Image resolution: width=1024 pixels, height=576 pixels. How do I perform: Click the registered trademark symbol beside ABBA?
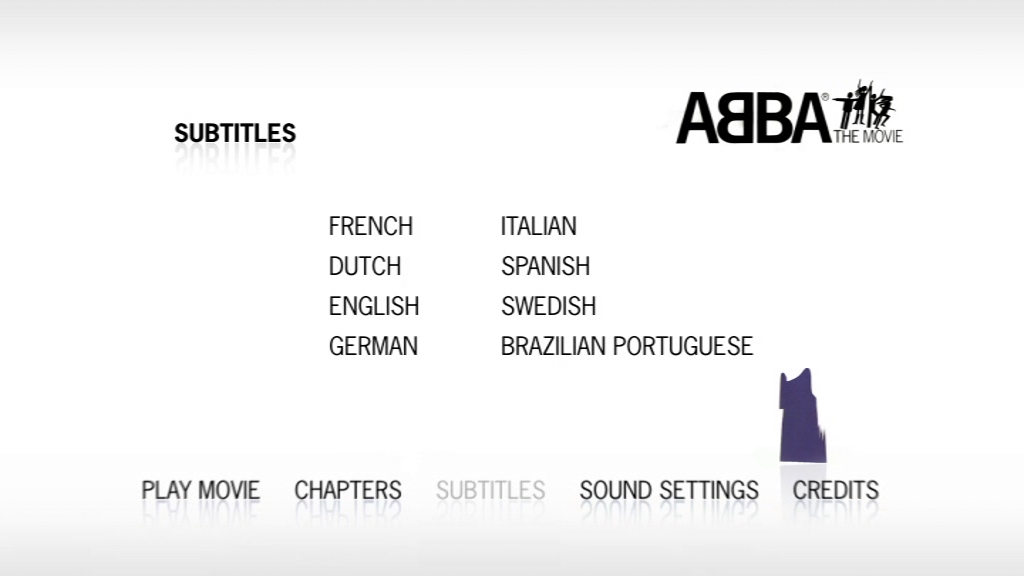point(825,97)
